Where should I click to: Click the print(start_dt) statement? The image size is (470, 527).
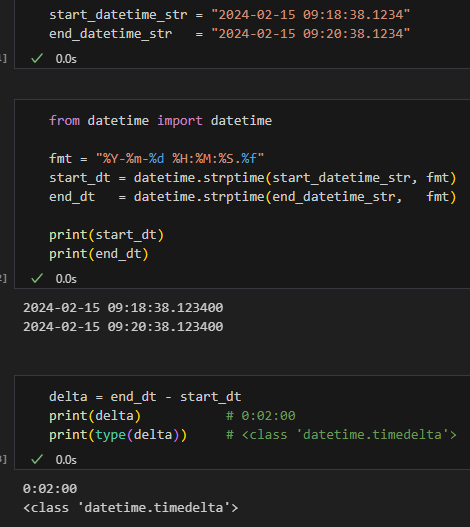click(x=107, y=235)
